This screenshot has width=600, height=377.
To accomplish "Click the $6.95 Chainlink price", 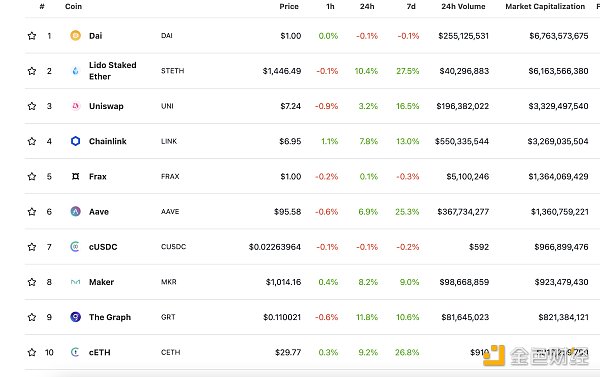I will (290, 141).
